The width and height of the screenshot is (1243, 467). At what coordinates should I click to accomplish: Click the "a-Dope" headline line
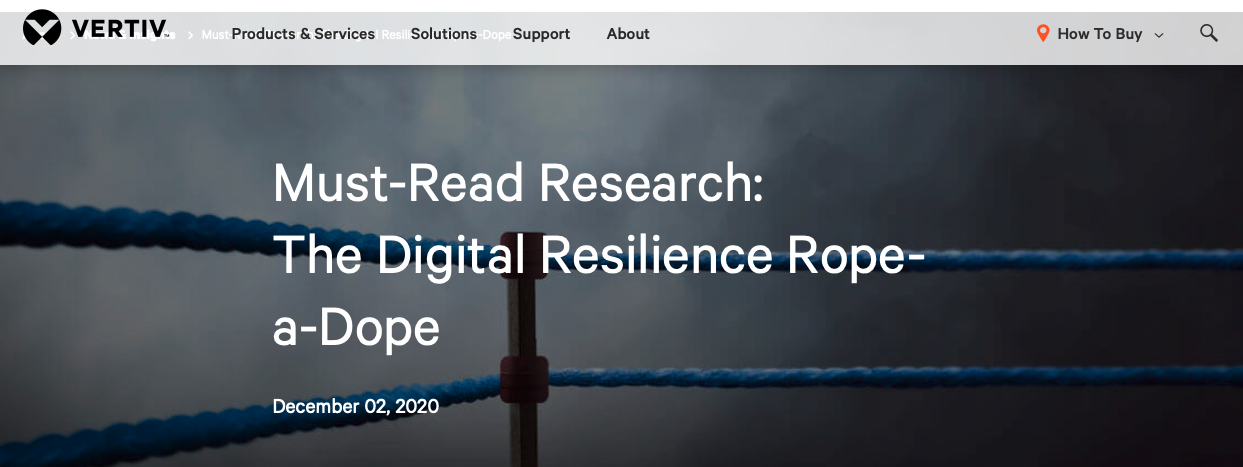click(356, 327)
